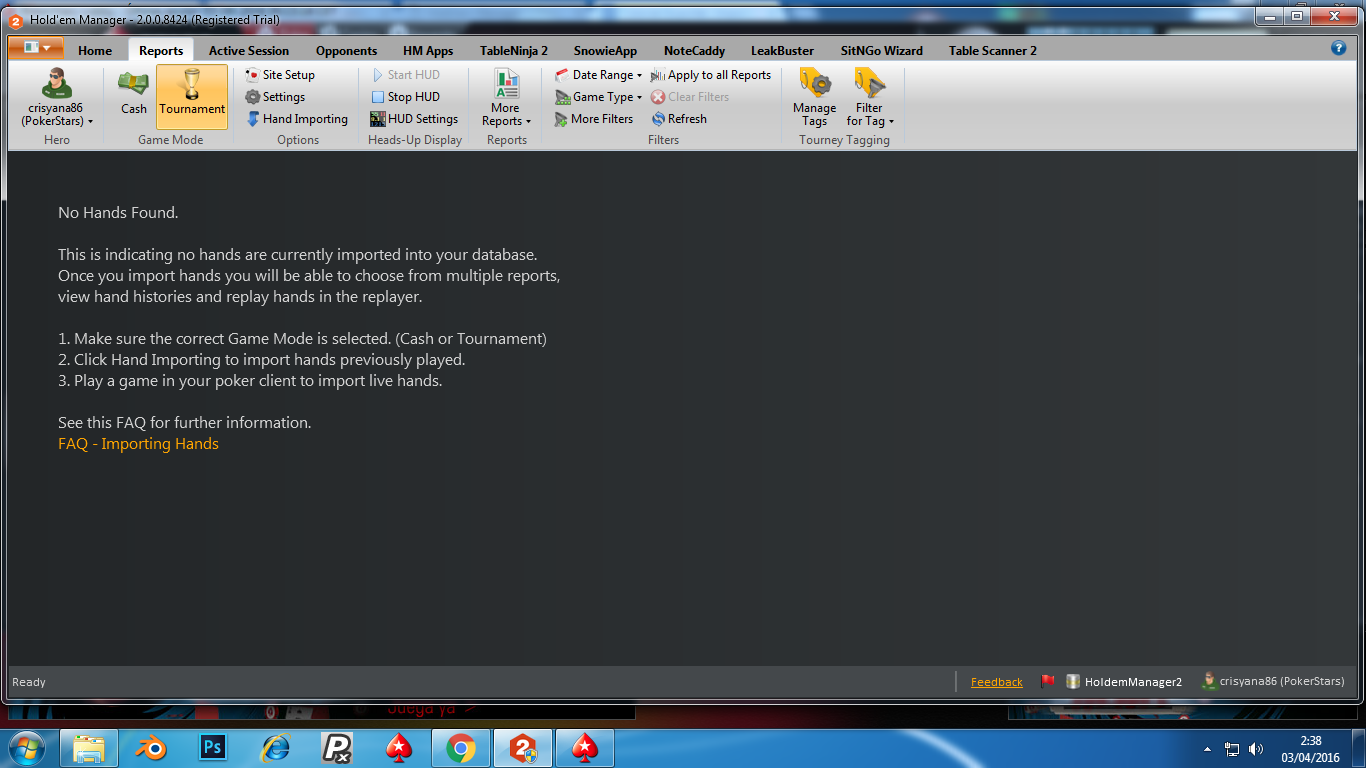This screenshot has height=768, width=1366.
Task: Select Cash game mode
Action: click(x=134, y=98)
